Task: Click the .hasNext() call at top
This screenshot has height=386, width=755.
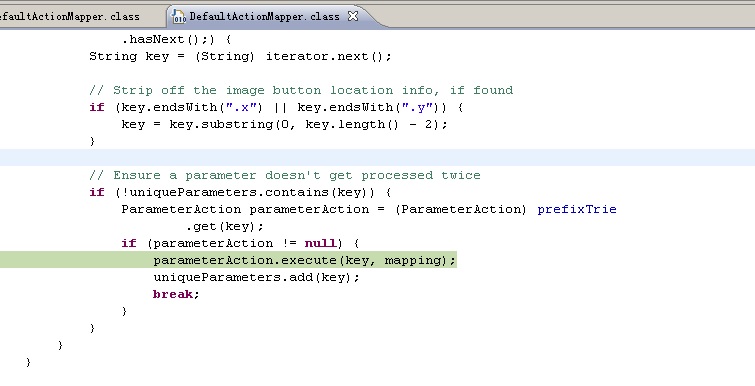Action: tap(168, 39)
